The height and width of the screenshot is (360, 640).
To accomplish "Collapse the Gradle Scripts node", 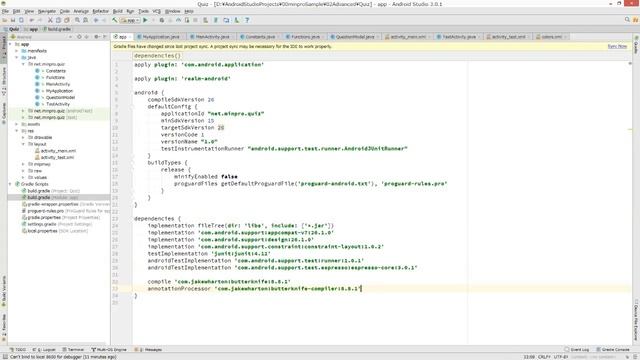I will click(x=11, y=184).
